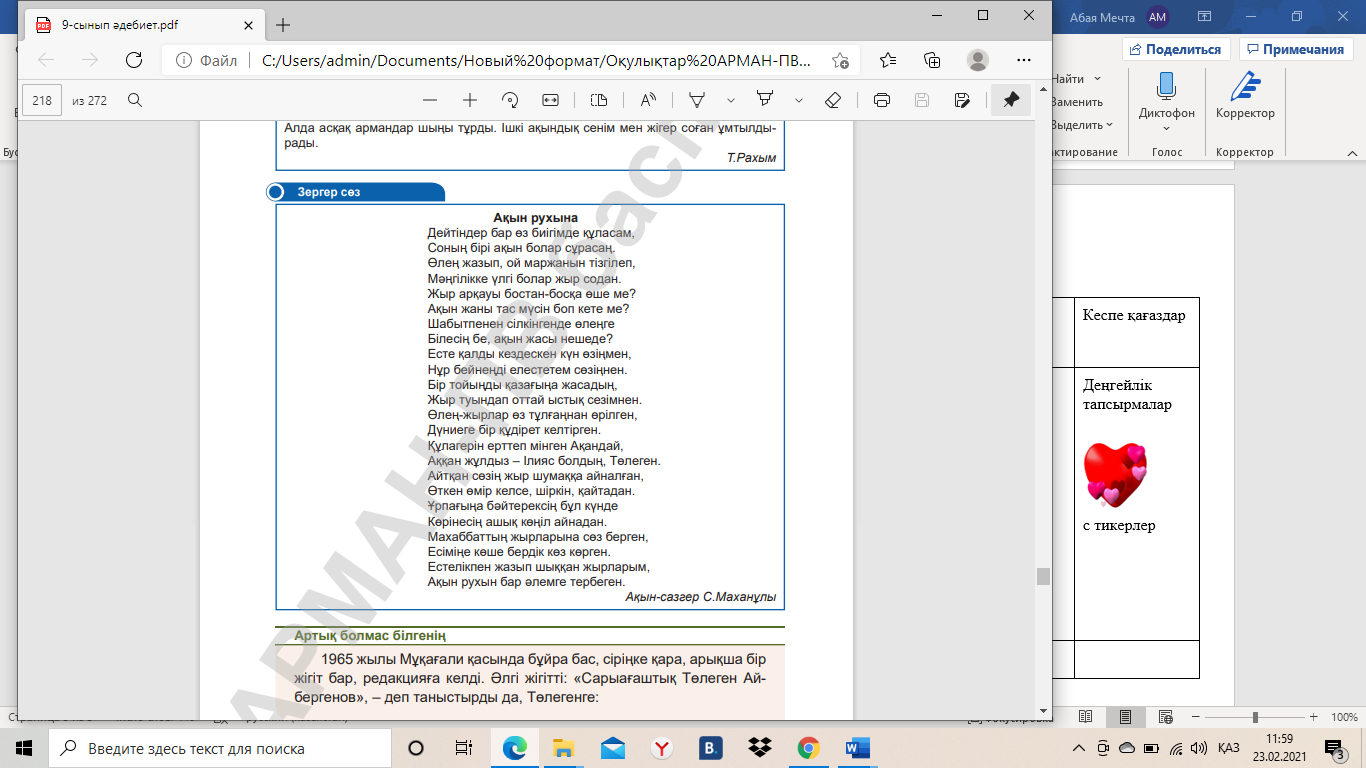Click the zoom out minus in Word

[x=1195, y=717]
